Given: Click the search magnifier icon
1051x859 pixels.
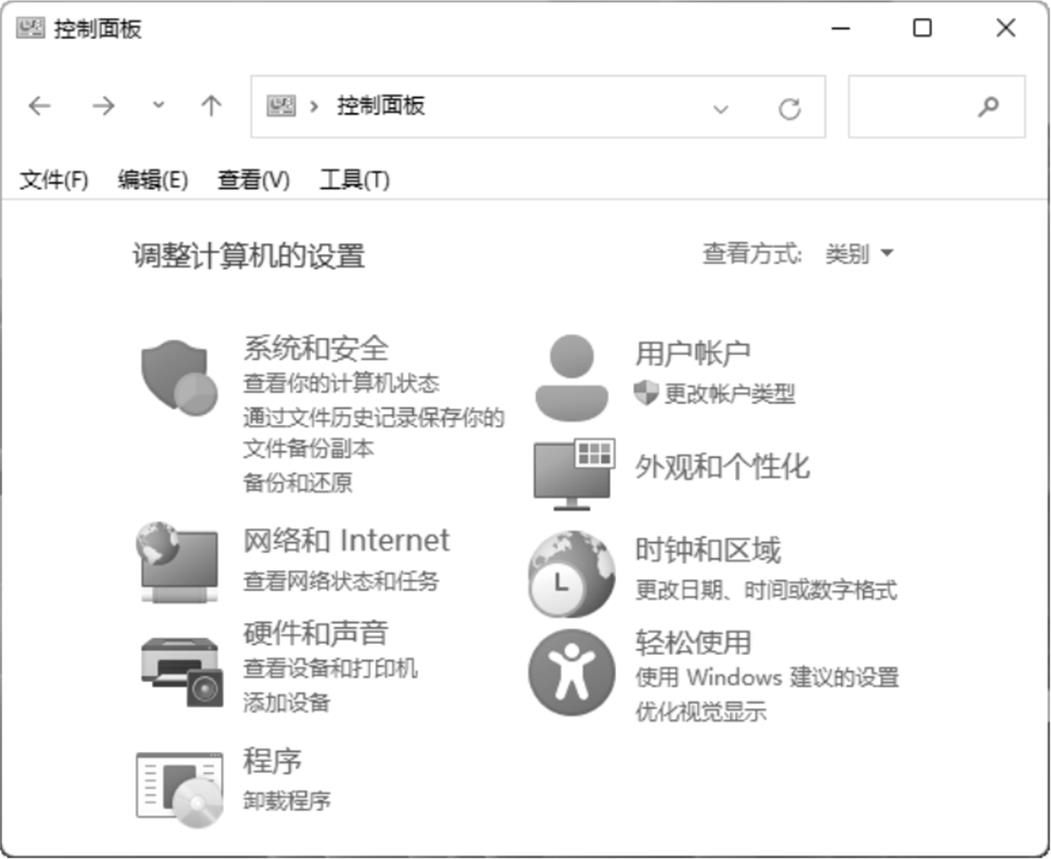Looking at the screenshot, I should tap(988, 107).
